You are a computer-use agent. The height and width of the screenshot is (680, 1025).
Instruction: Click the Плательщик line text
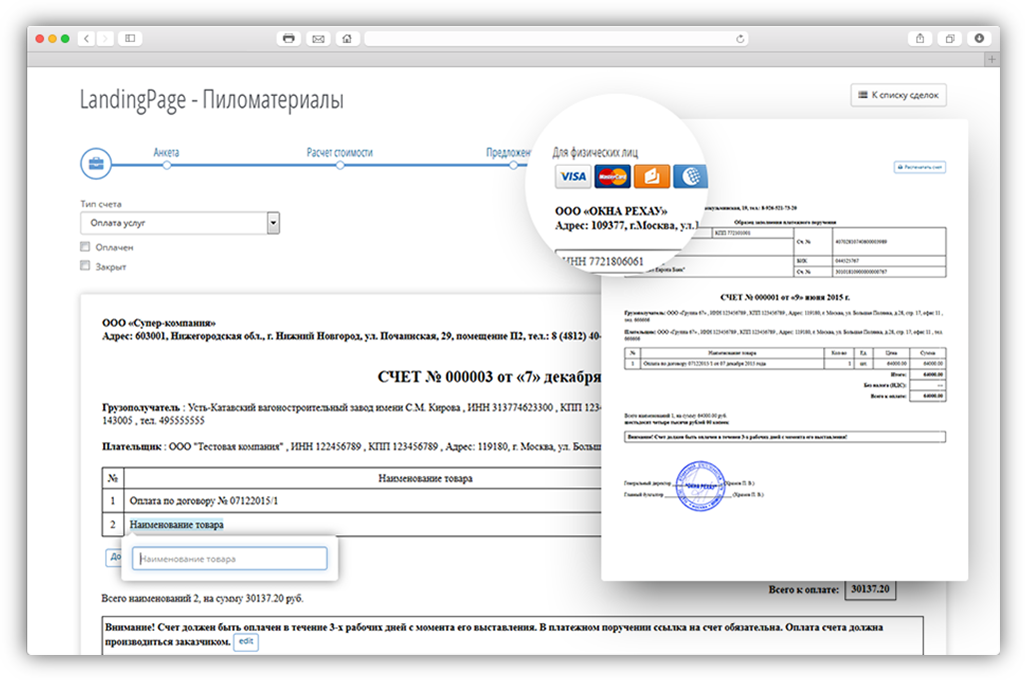(352, 447)
